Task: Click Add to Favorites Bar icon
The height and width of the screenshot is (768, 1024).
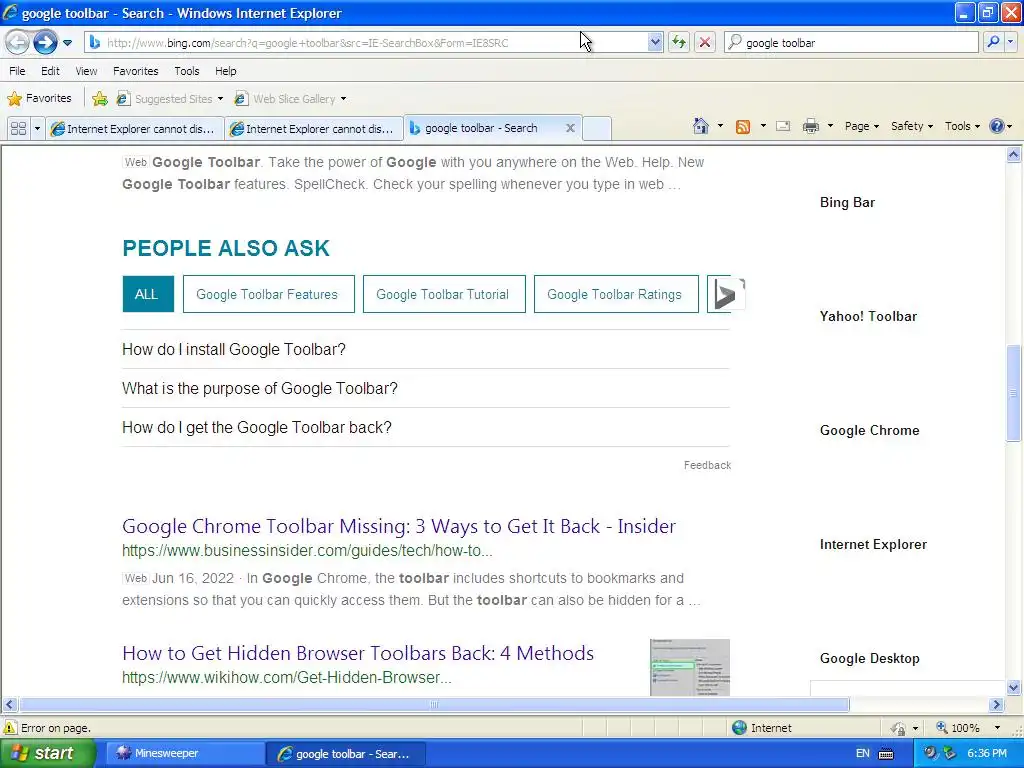Action: (100, 99)
